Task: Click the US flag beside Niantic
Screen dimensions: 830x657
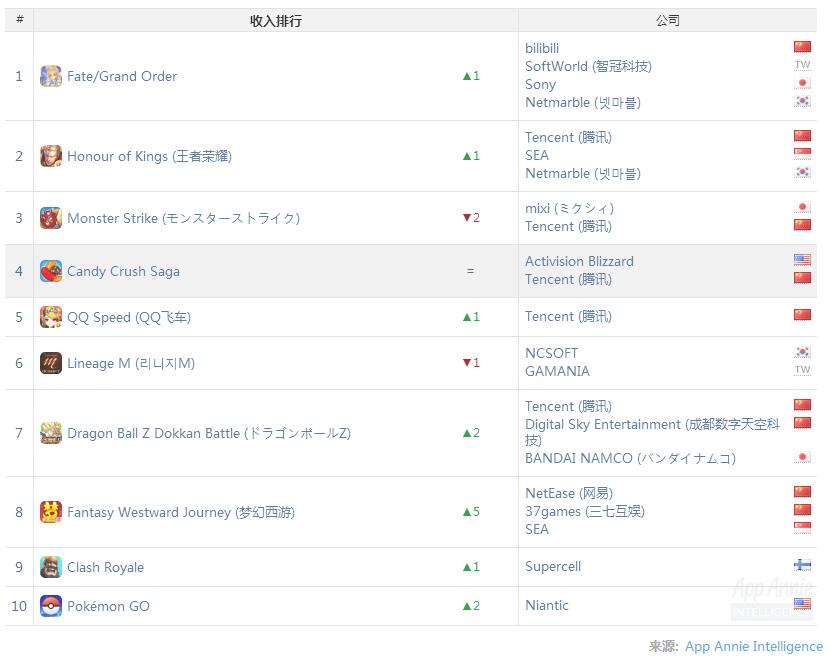Action: click(802, 604)
